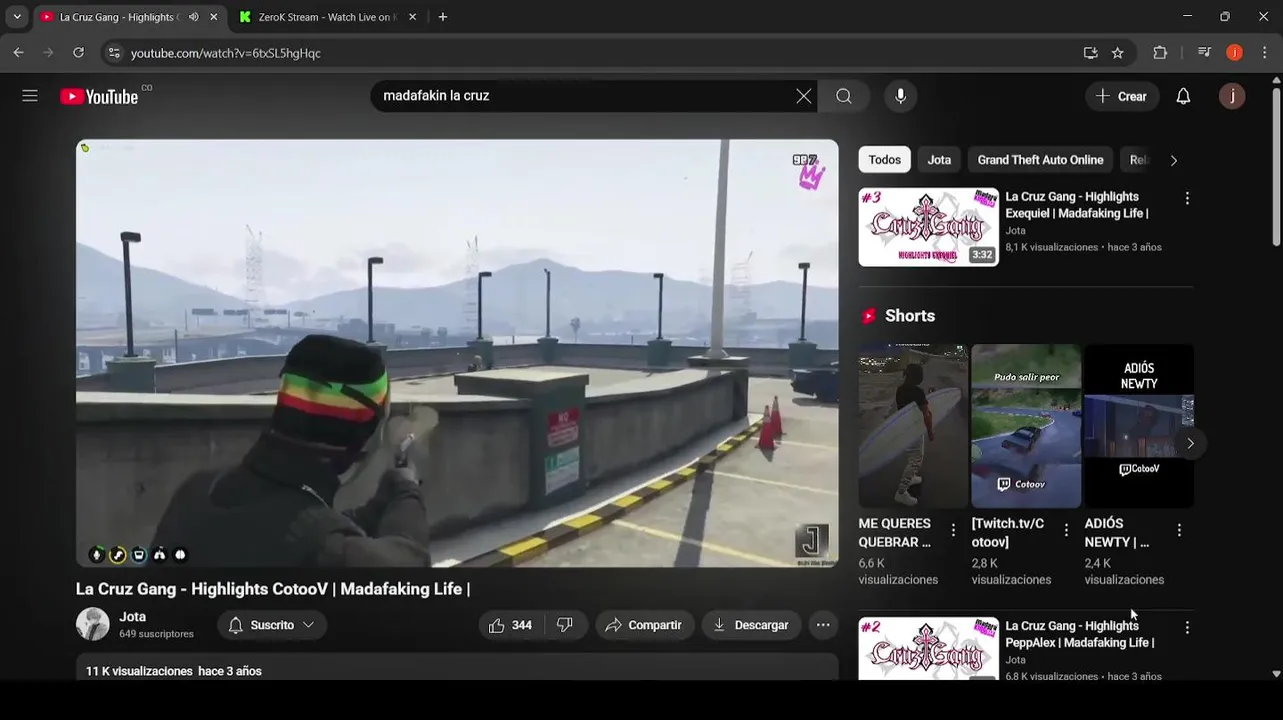Click channel watermark in video corner
Image resolution: width=1283 pixels, height=720 pixels.
[x=812, y=542]
